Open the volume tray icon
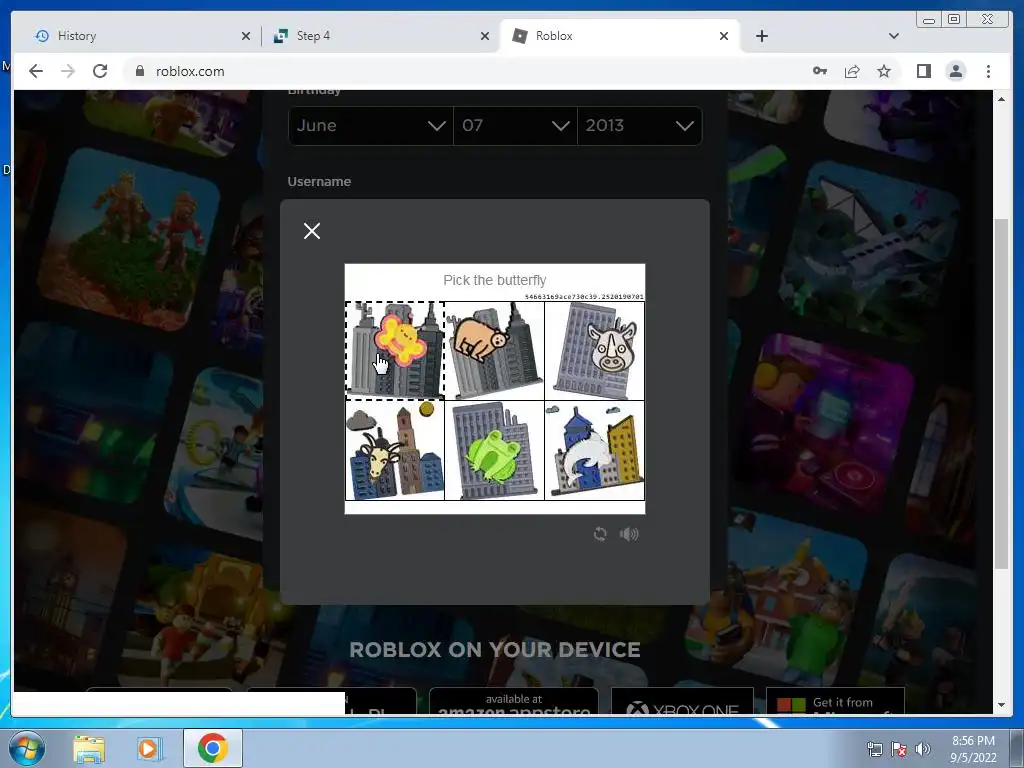The width and height of the screenshot is (1024, 768). pos(922,749)
